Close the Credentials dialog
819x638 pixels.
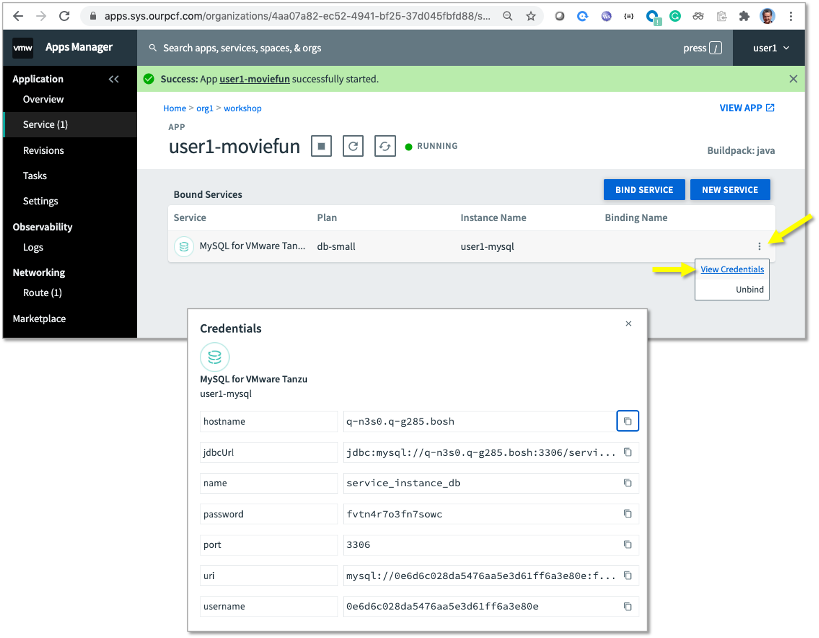(x=628, y=323)
